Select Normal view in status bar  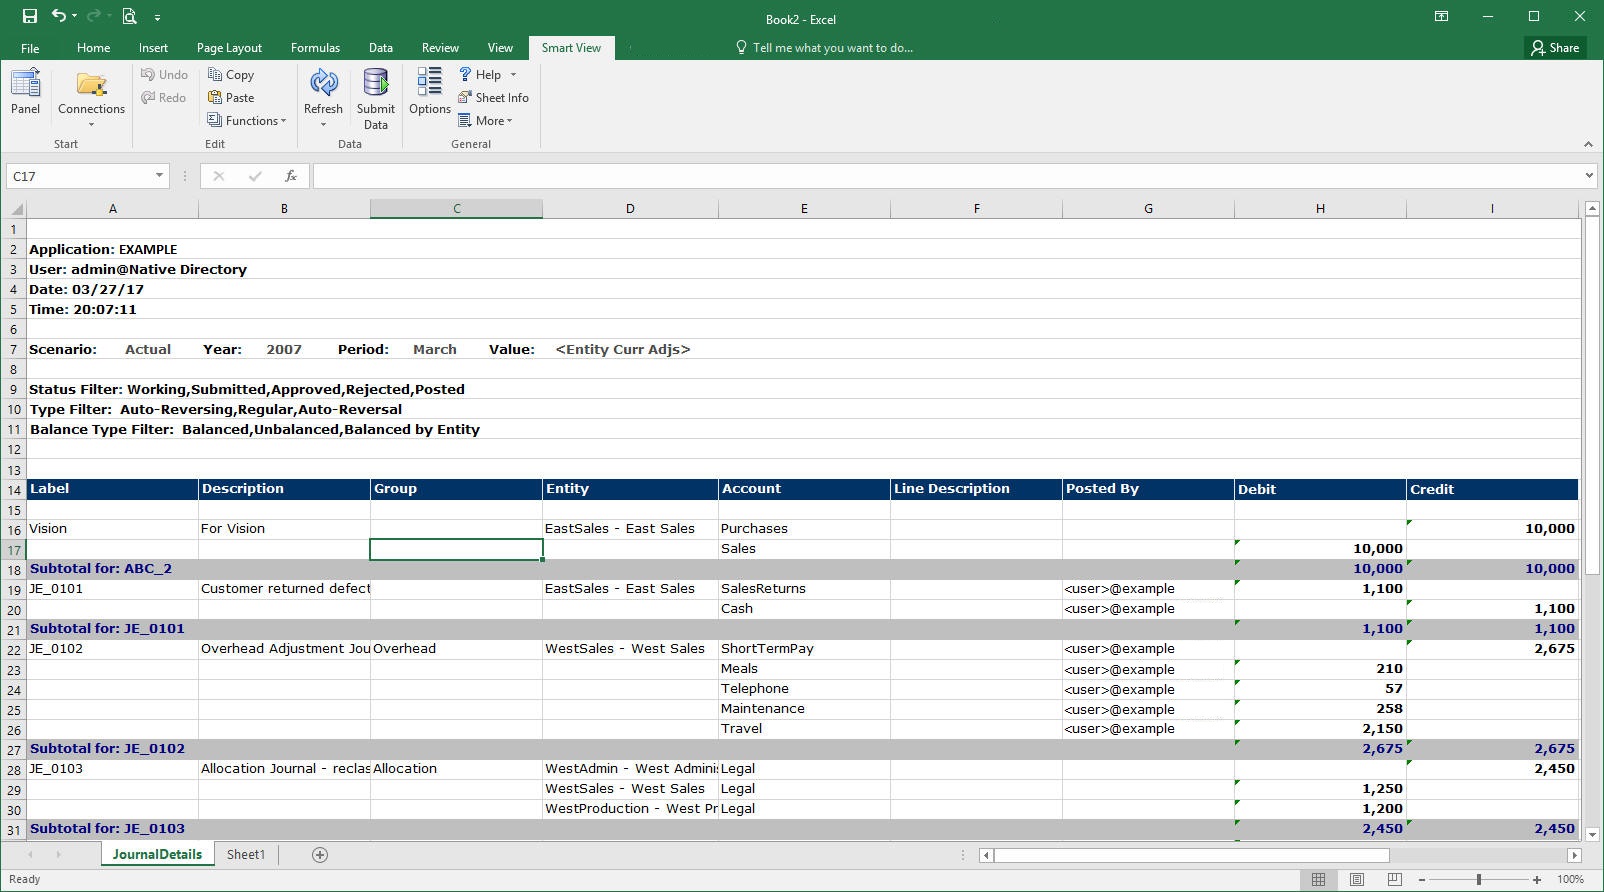coord(1318,880)
